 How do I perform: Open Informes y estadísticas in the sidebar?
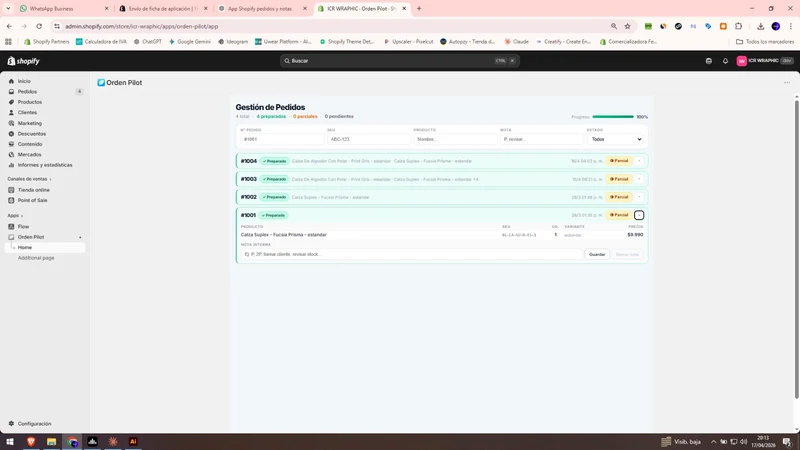tap(45, 165)
